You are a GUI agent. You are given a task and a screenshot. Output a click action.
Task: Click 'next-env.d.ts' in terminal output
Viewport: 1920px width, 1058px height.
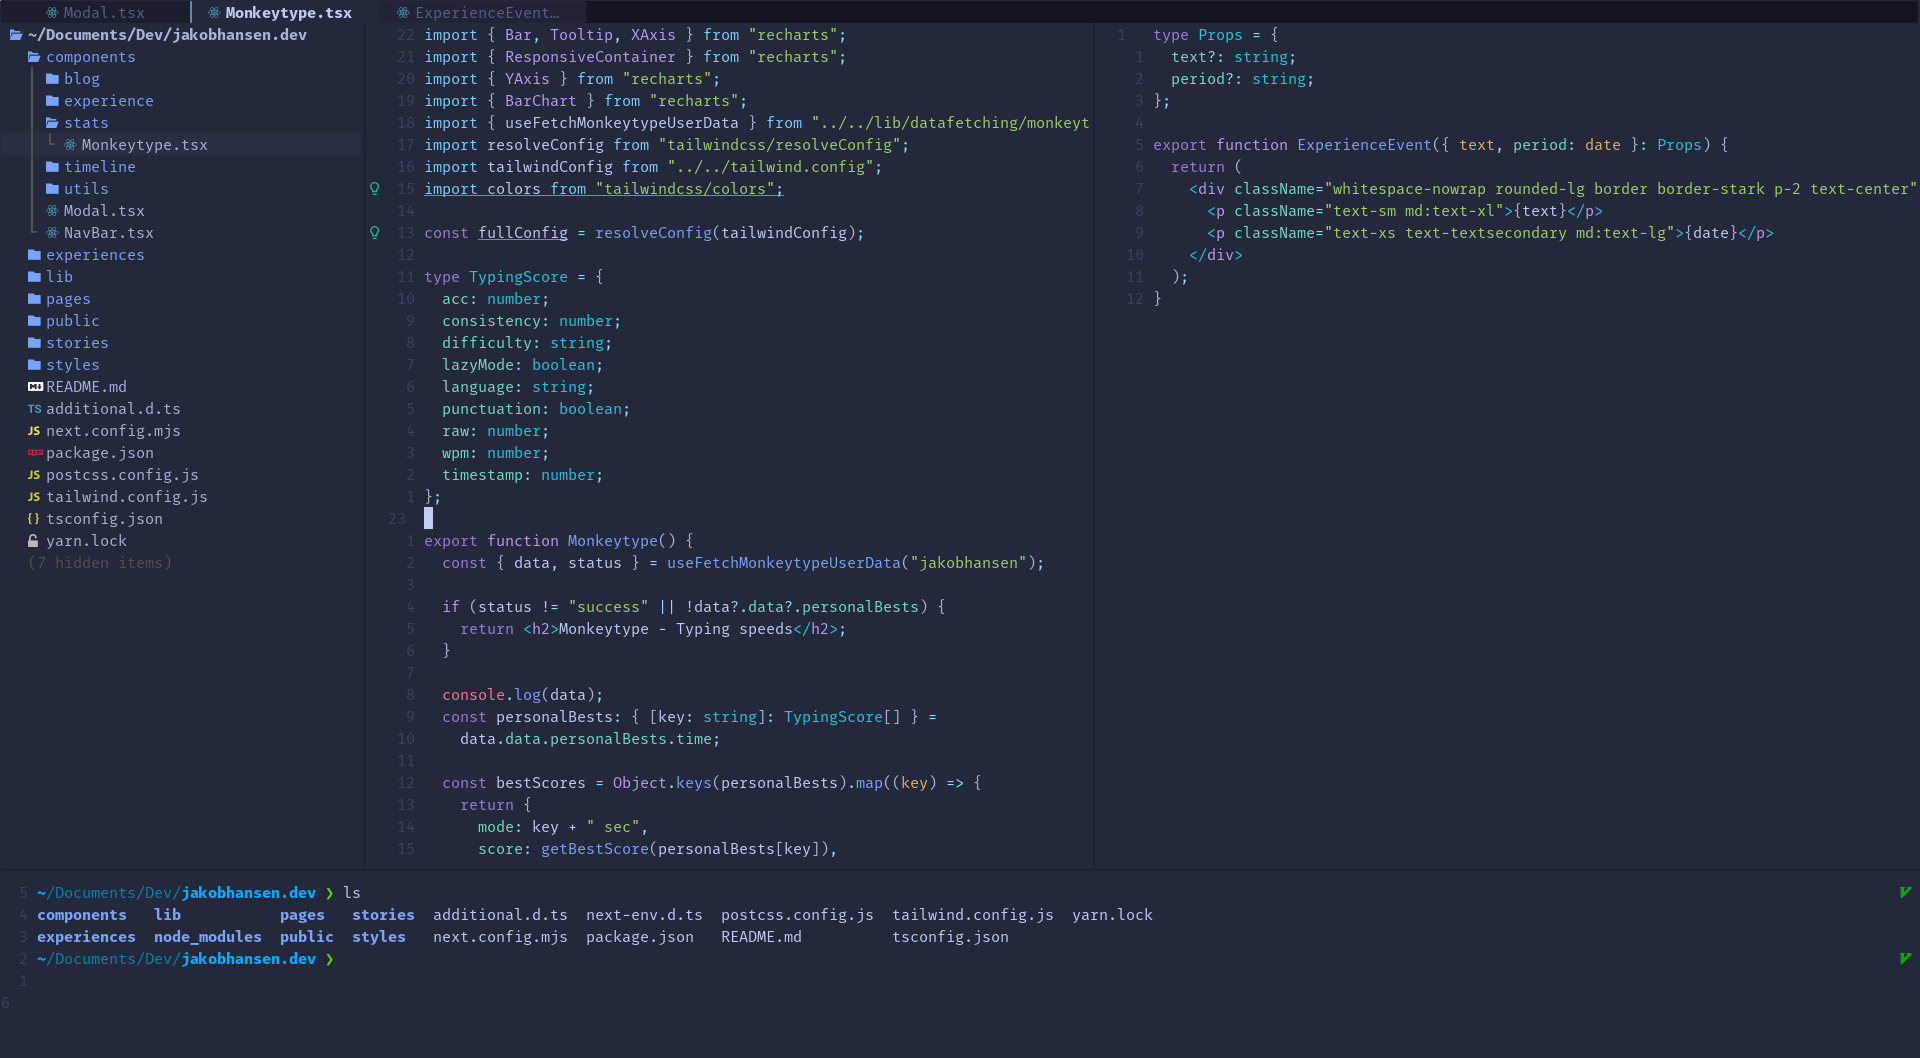click(644, 915)
